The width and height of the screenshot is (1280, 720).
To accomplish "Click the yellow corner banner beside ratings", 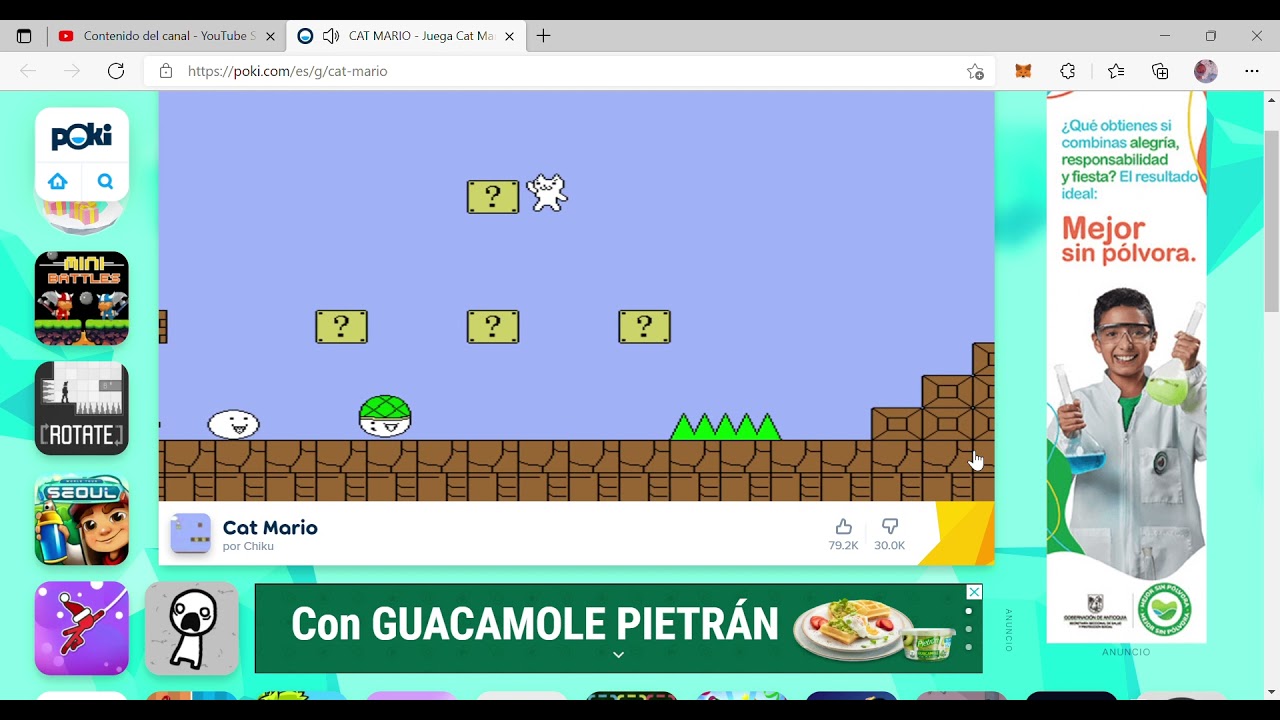I will coord(956,534).
